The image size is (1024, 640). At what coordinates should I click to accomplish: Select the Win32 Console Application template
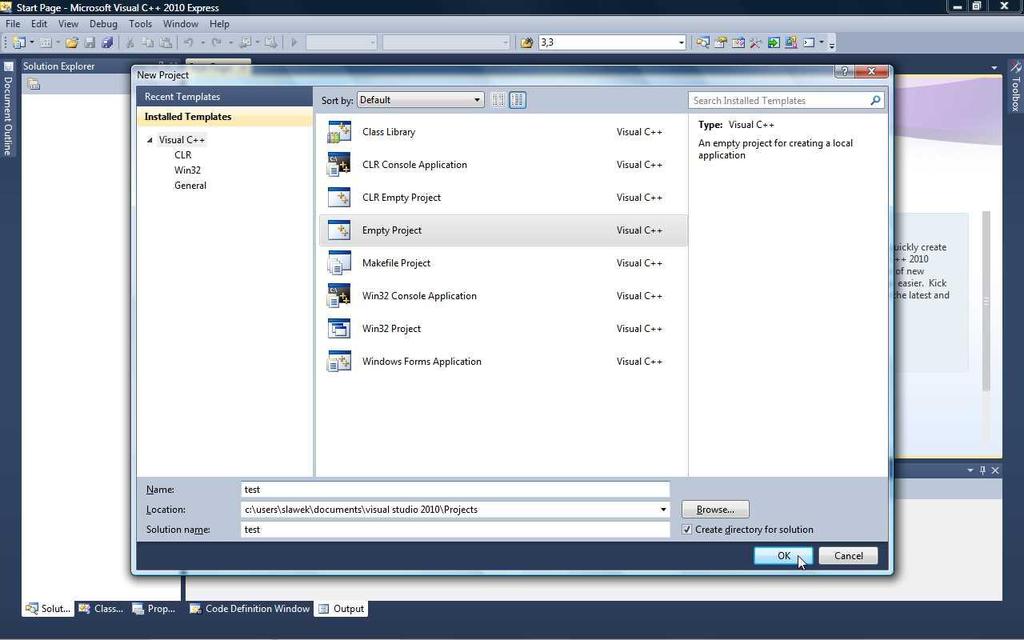pyautogui.click(x=503, y=296)
